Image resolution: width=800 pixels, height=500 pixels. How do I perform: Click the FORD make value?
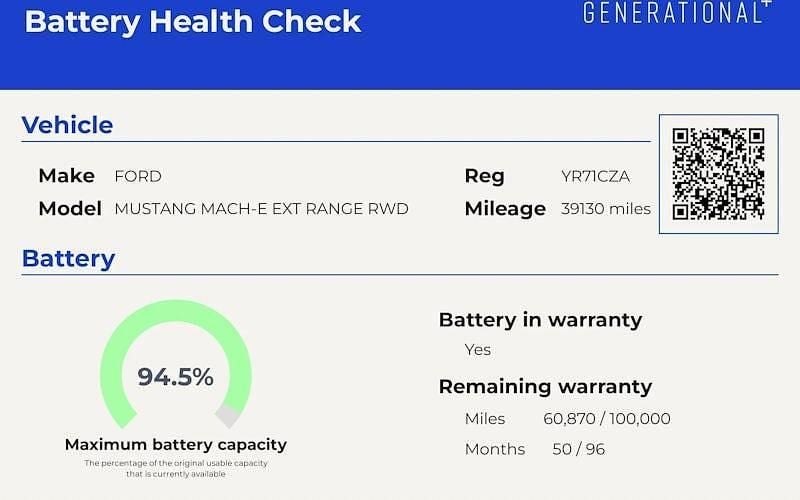coord(138,177)
